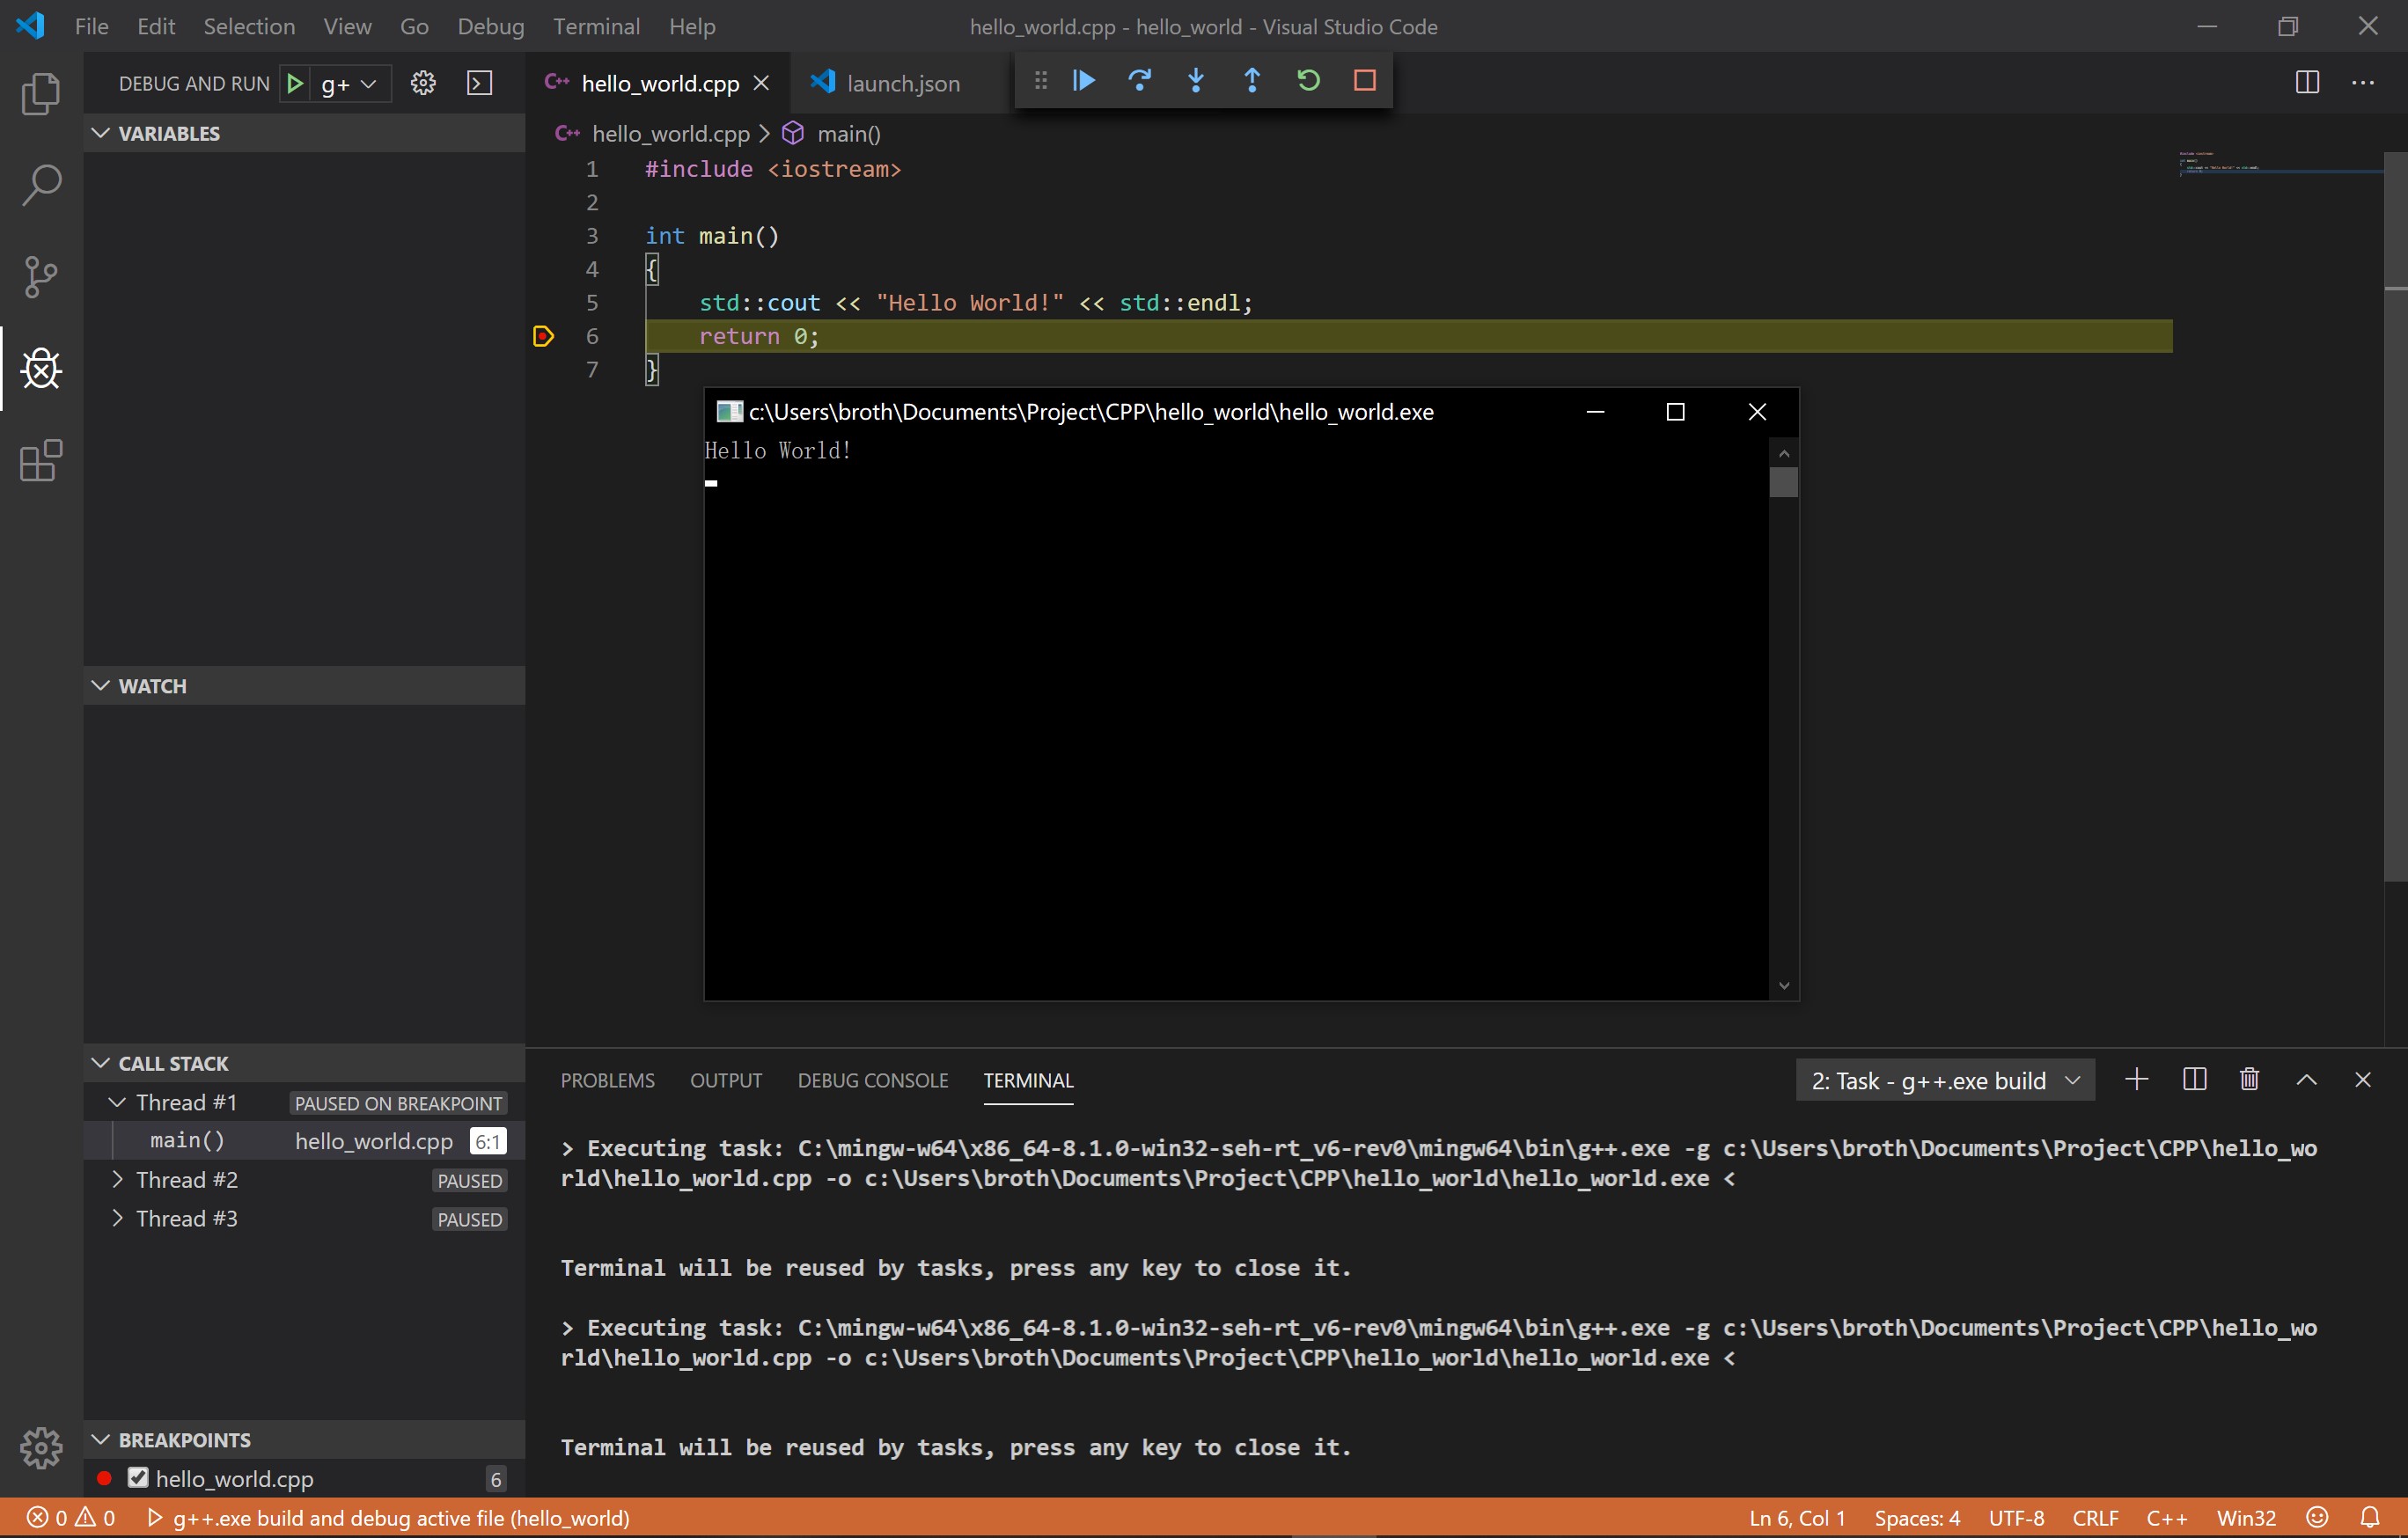
Task: Open the Help menu
Action: coord(691,26)
